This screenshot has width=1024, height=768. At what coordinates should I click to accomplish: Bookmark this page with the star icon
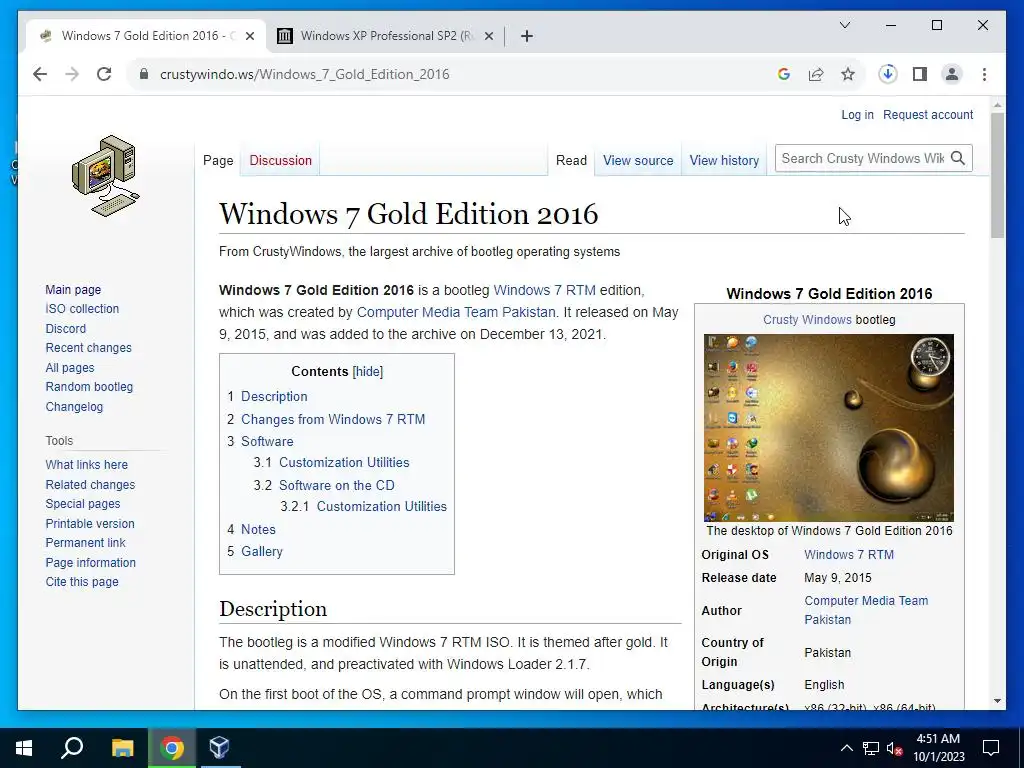[848, 74]
